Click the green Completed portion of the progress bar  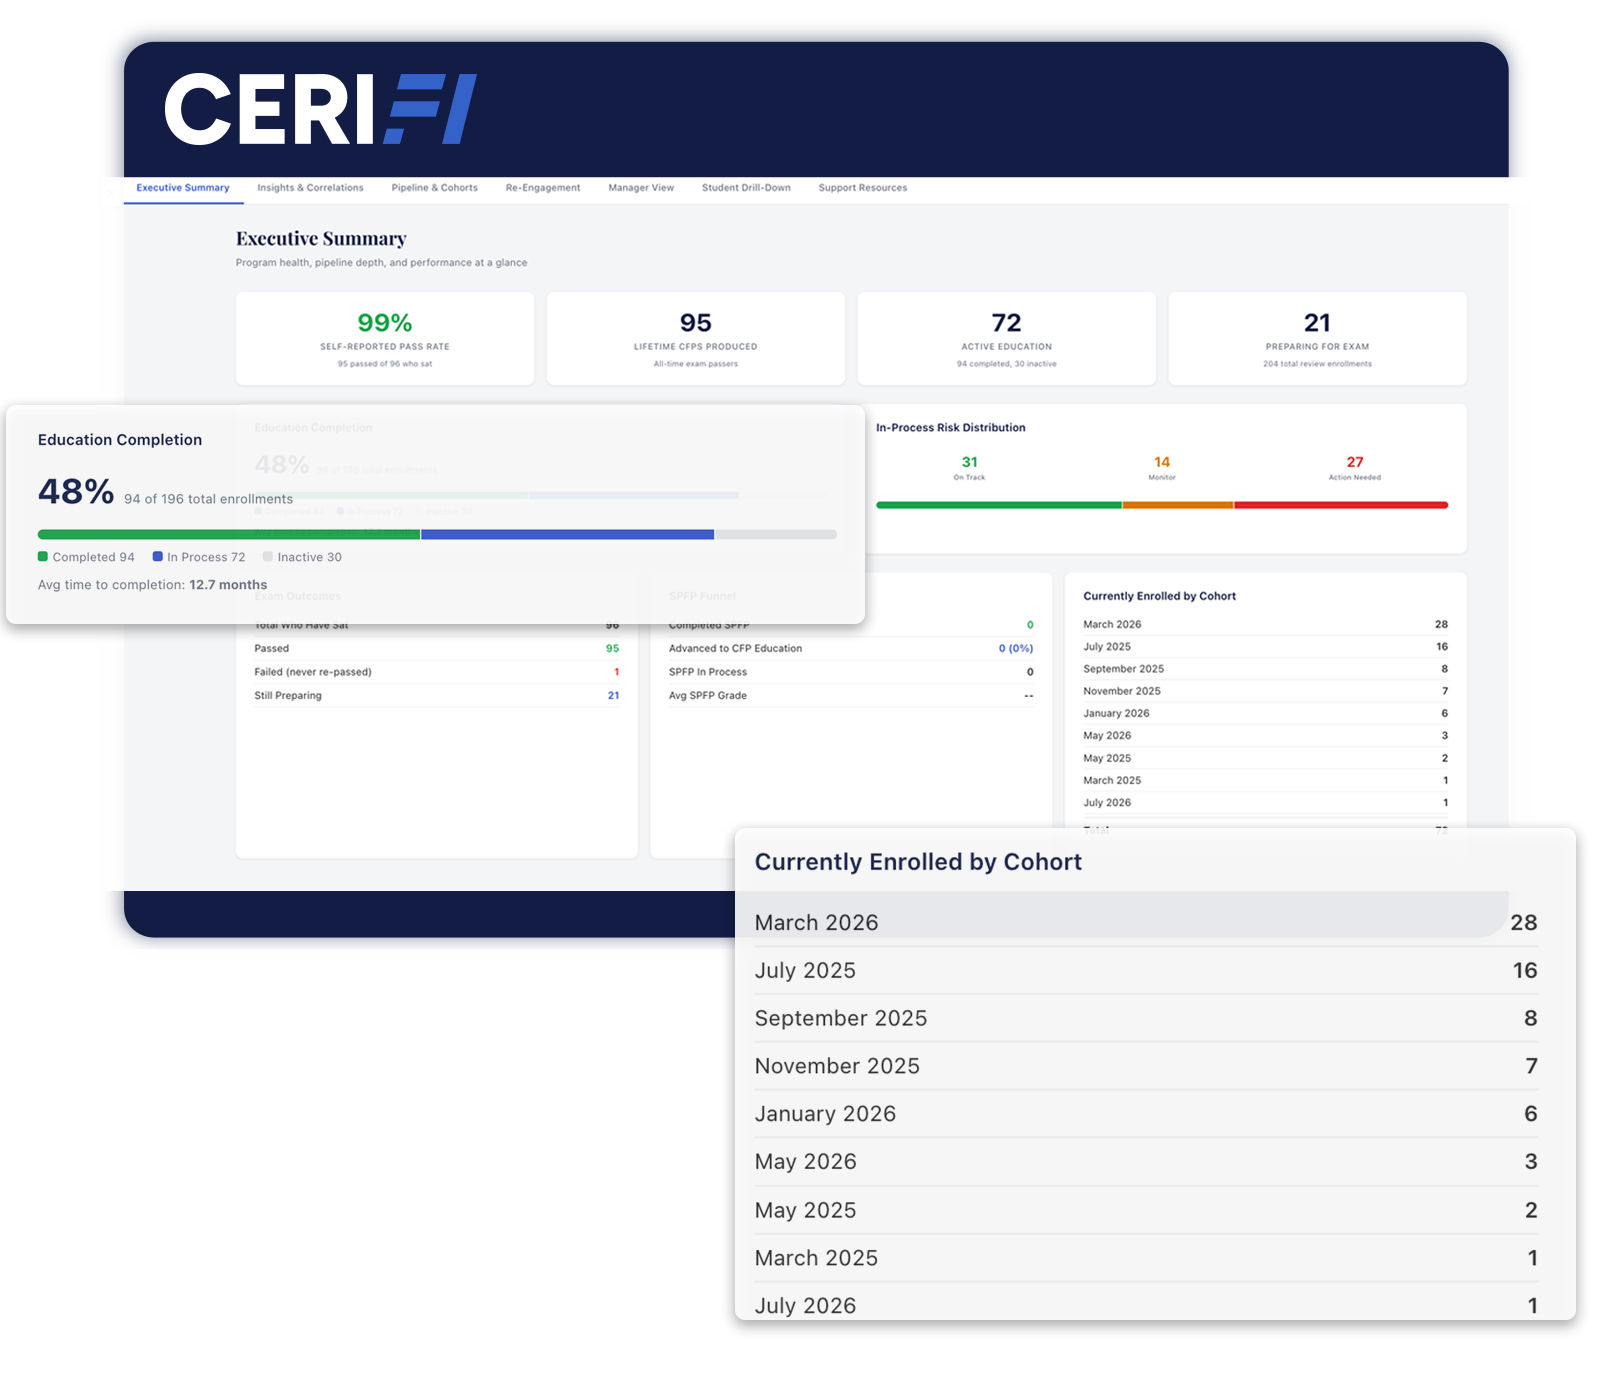pos(229,535)
